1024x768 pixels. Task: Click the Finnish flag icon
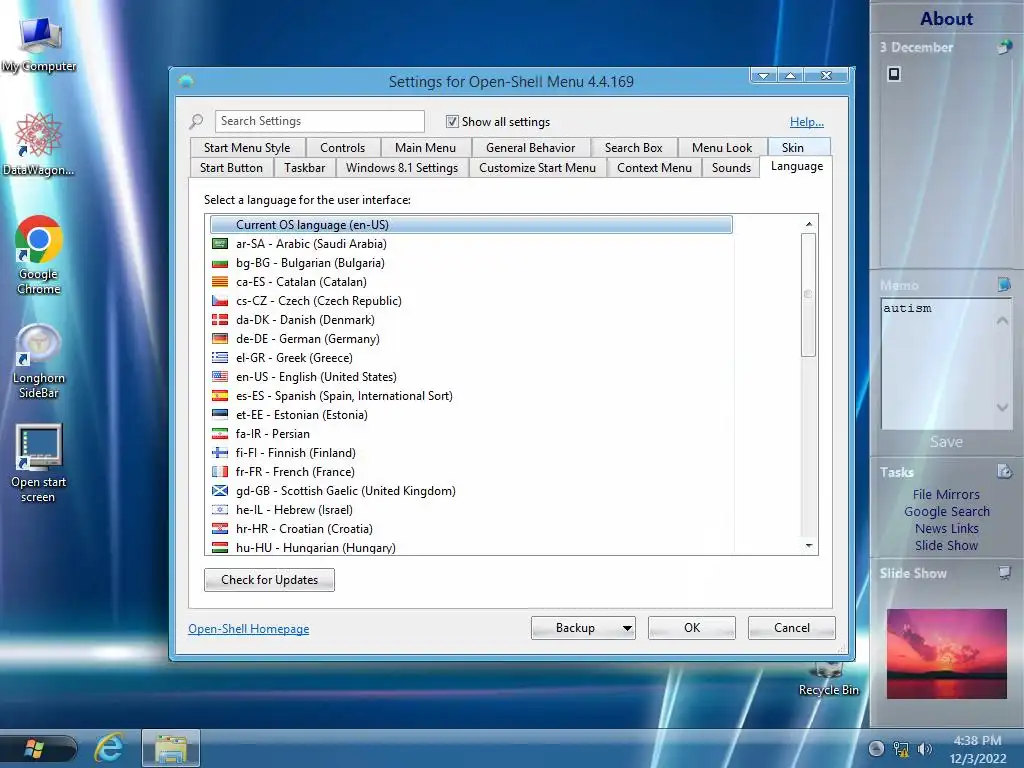pyautogui.click(x=220, y=453)
